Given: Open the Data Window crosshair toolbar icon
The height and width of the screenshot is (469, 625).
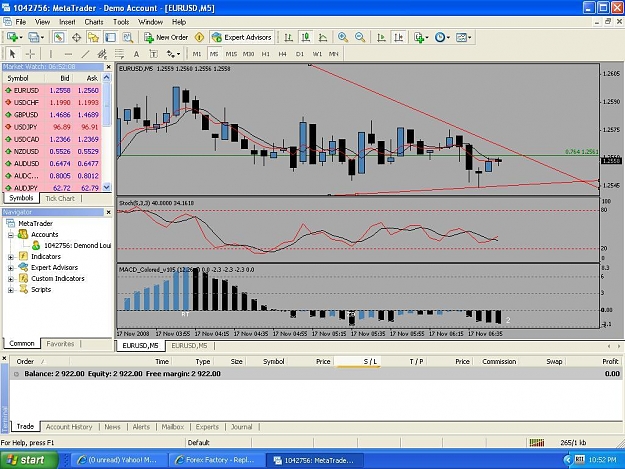Looking at the screenshot, I should [x=76, y=37].
